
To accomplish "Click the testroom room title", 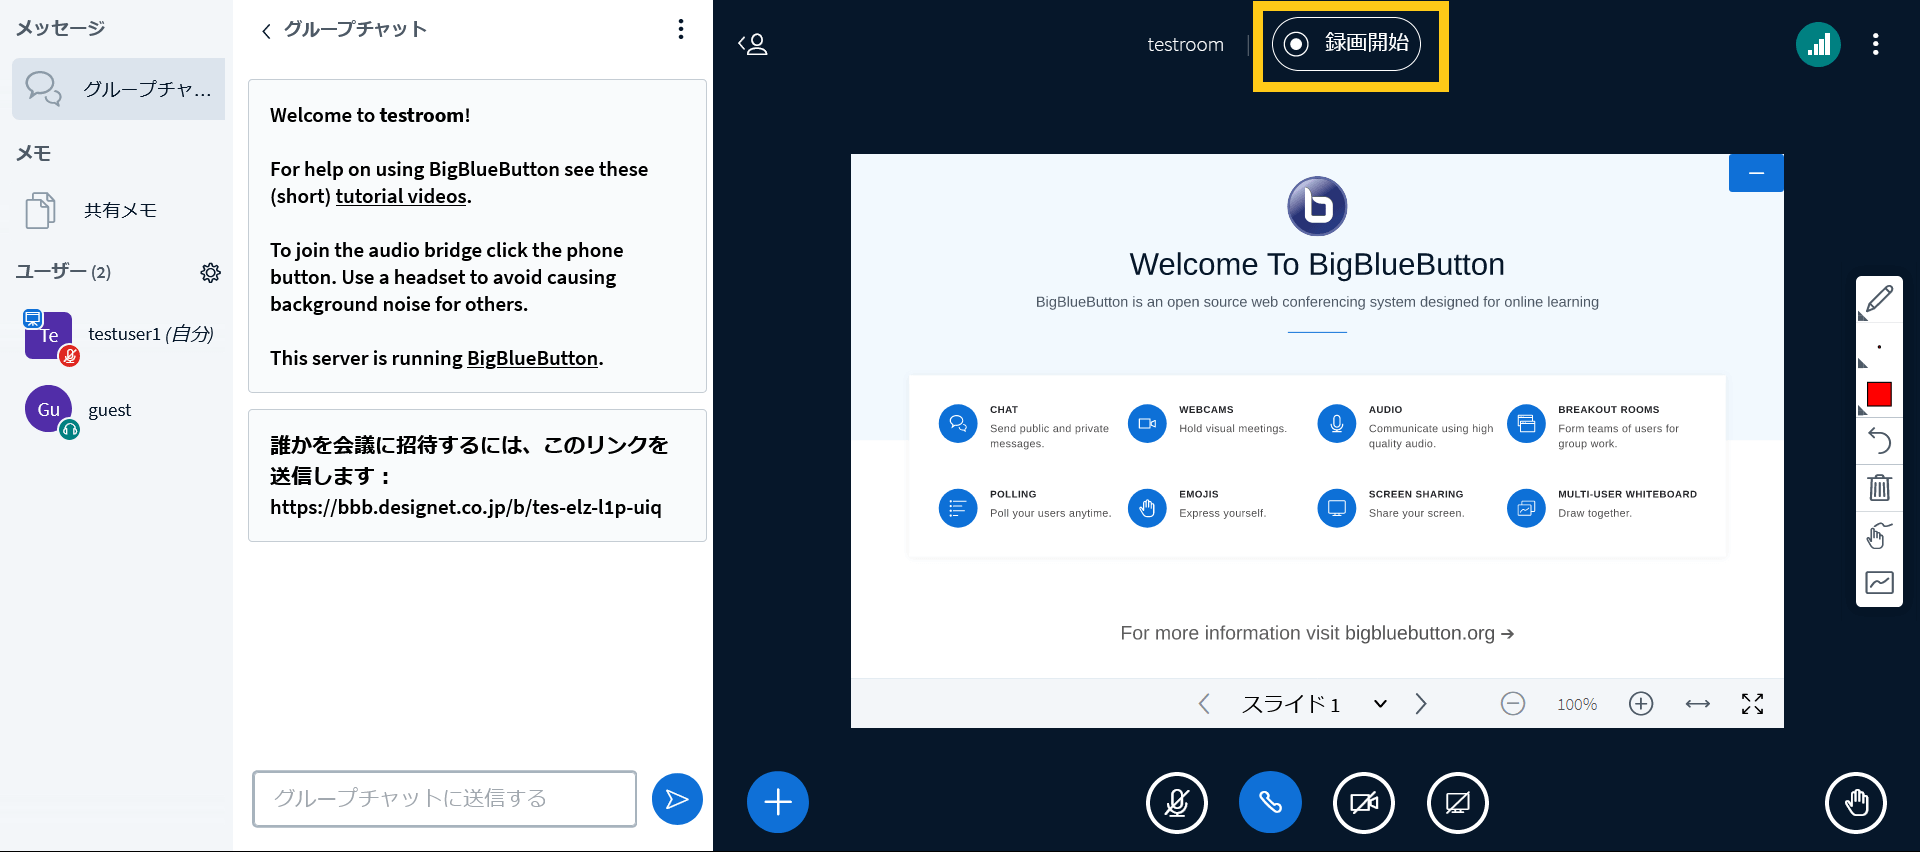I will (1185, 45).
